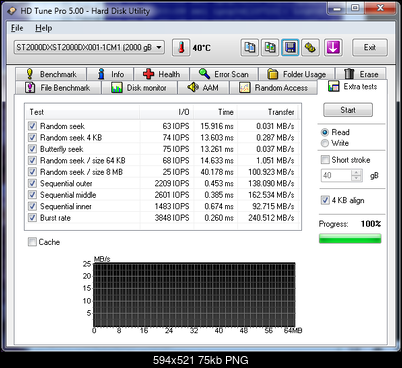Click the HD Tune title bar app icon
Image resolution: width=402 pixels, height=368 pixels.
[x=12, y=11]
